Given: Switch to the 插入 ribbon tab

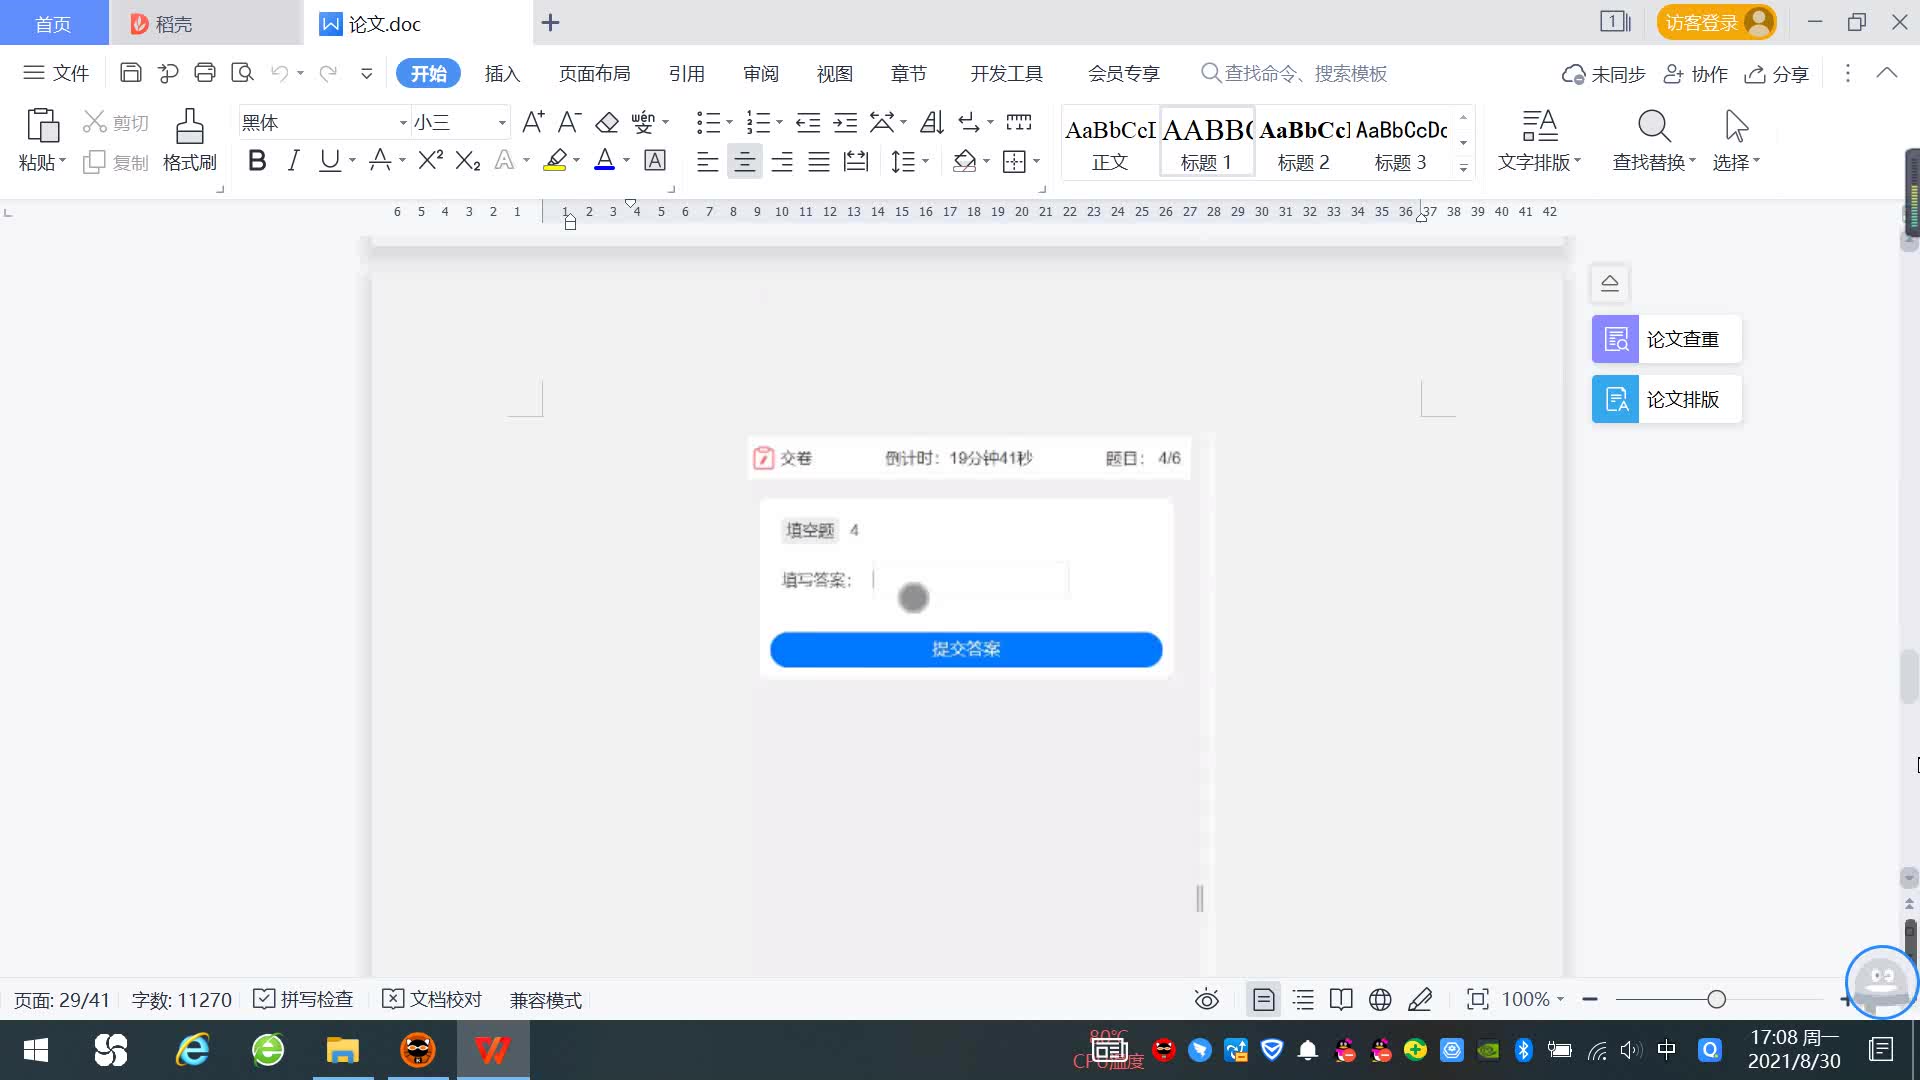Looking at the screenshot, I should coord(502,74).
